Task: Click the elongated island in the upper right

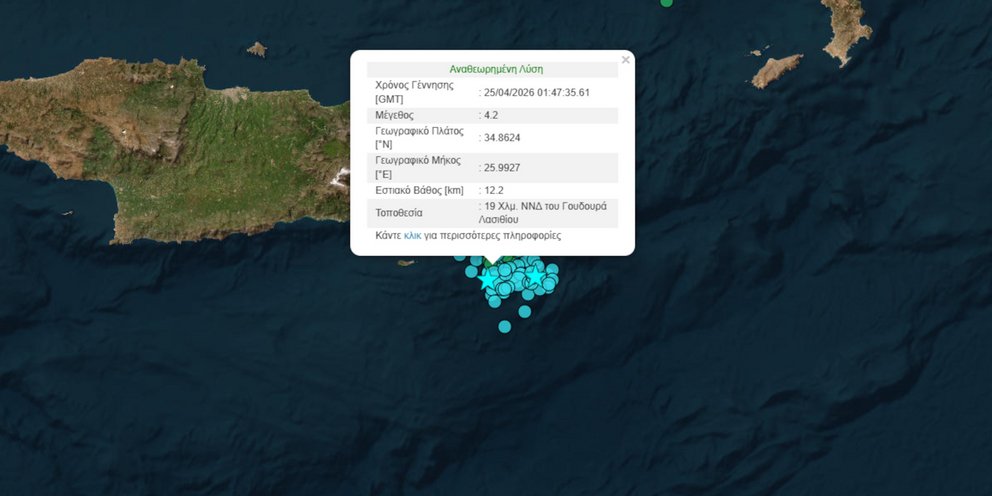Action: [777, 71]
